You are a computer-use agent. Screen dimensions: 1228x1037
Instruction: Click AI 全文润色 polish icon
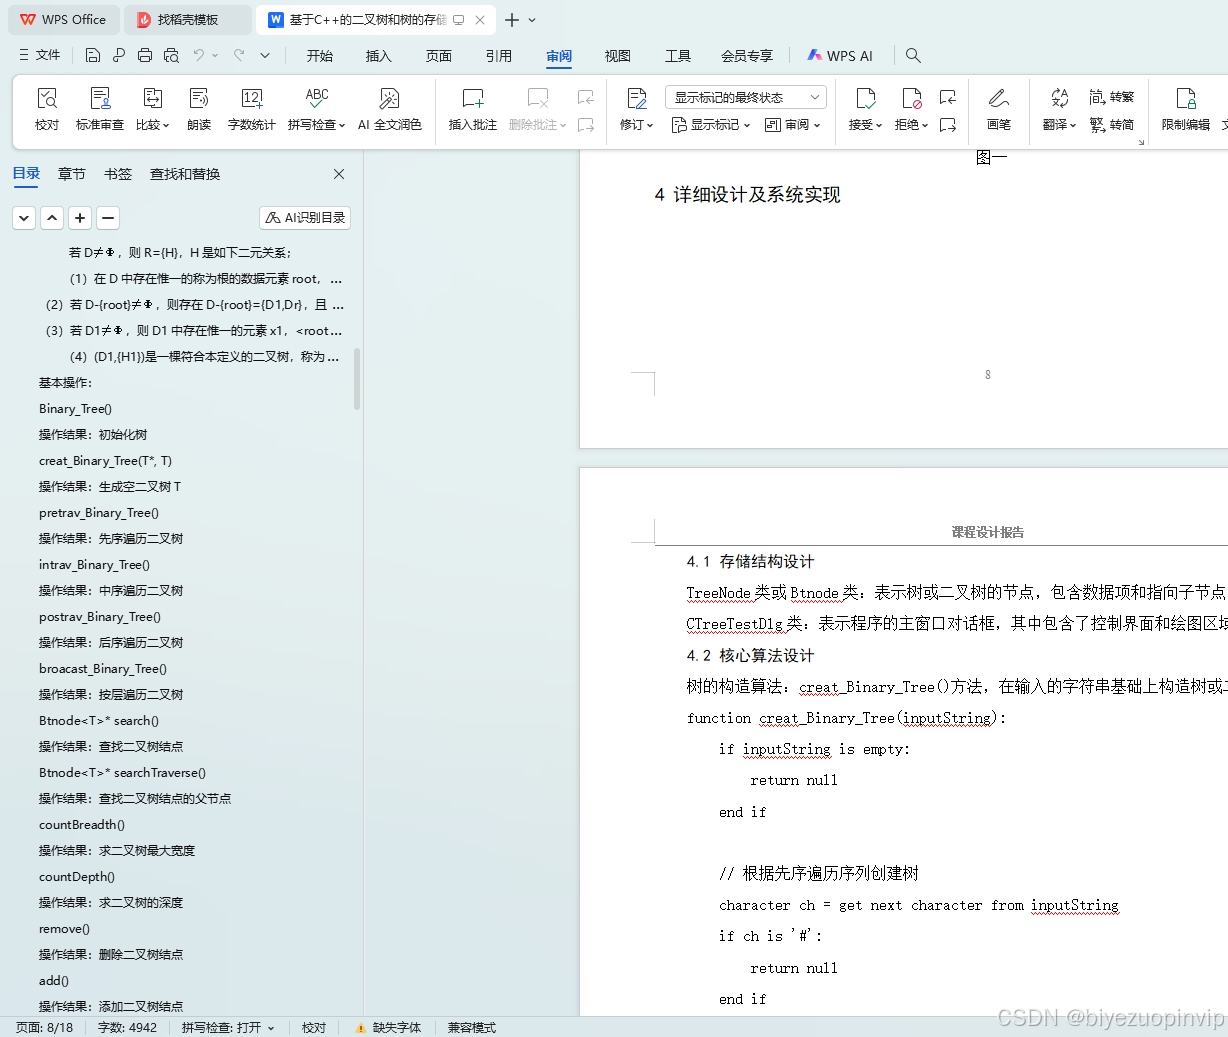point(389,98)
